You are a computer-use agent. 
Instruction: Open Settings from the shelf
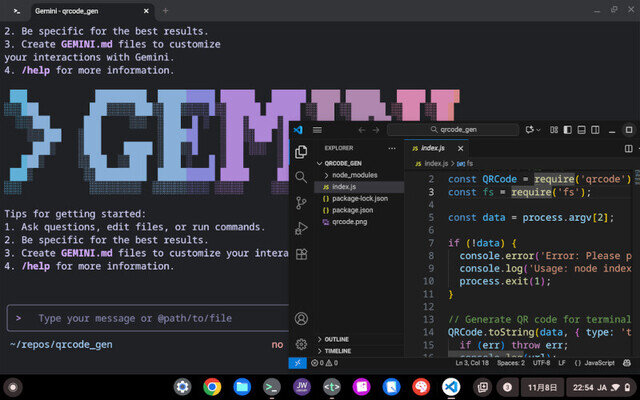click(182, 387)
